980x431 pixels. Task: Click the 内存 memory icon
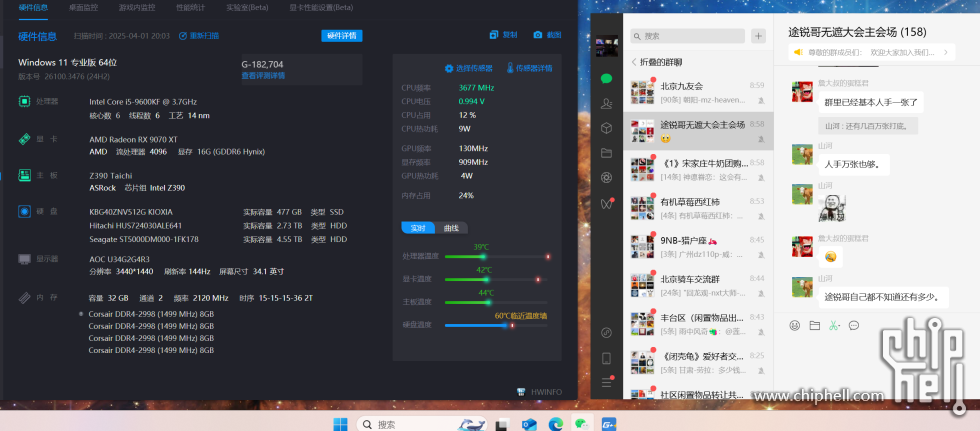coord(24,297)
